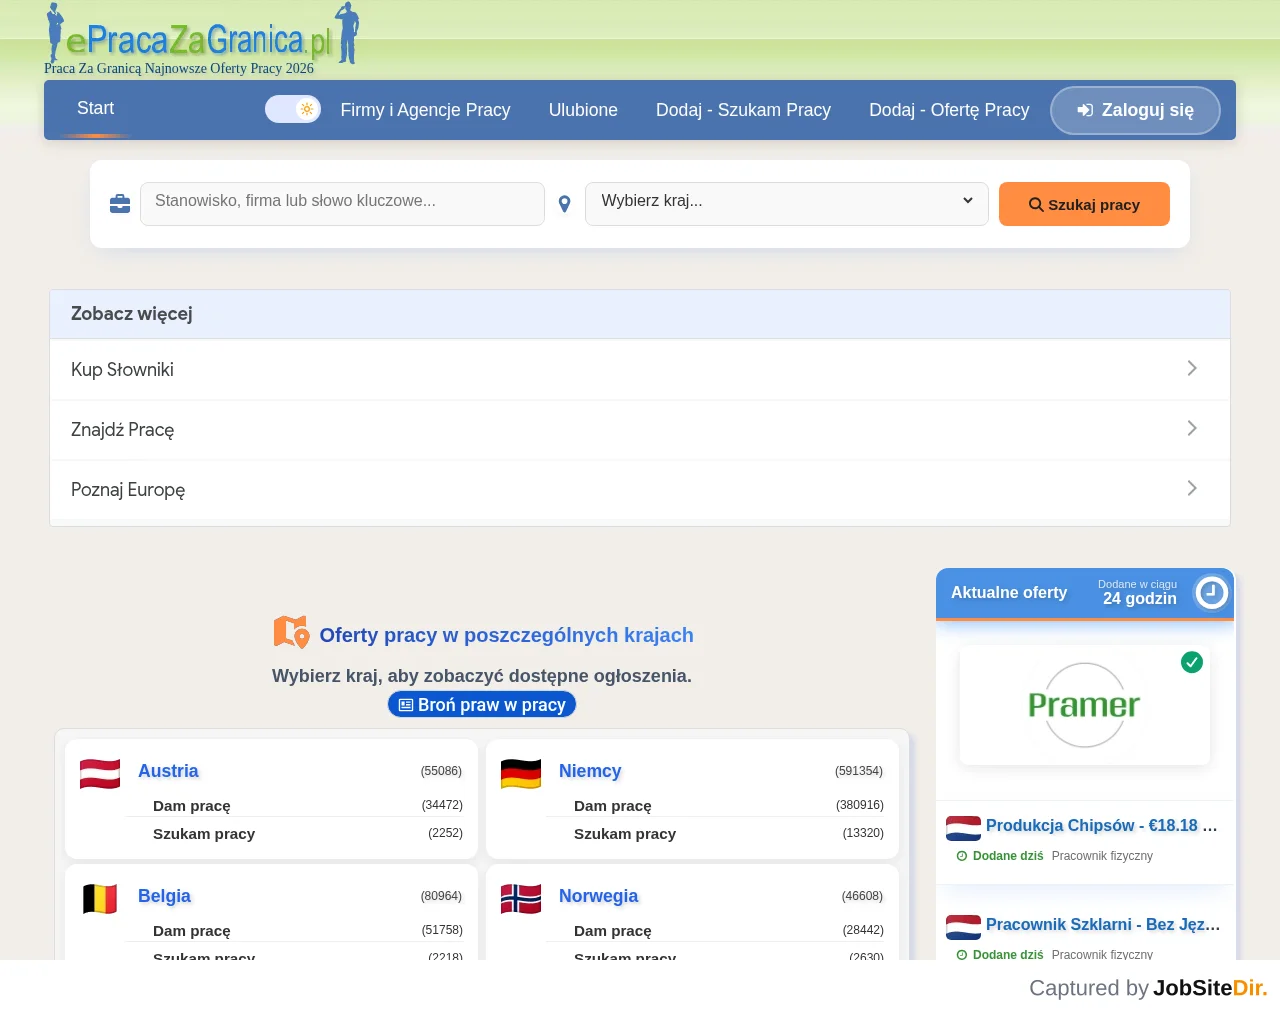This screenshot has width=1280, height=1018.
Task: Open Produkcja Chipsów job offer
Action: (x=1101, y=826)
